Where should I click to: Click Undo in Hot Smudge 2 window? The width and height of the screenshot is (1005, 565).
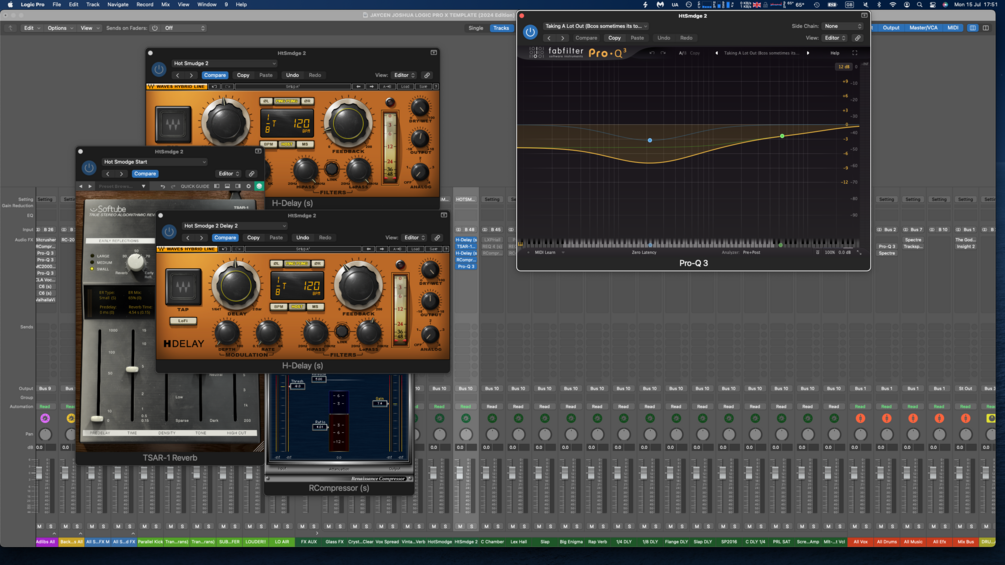pyautogui.click(x=292, y=75)
